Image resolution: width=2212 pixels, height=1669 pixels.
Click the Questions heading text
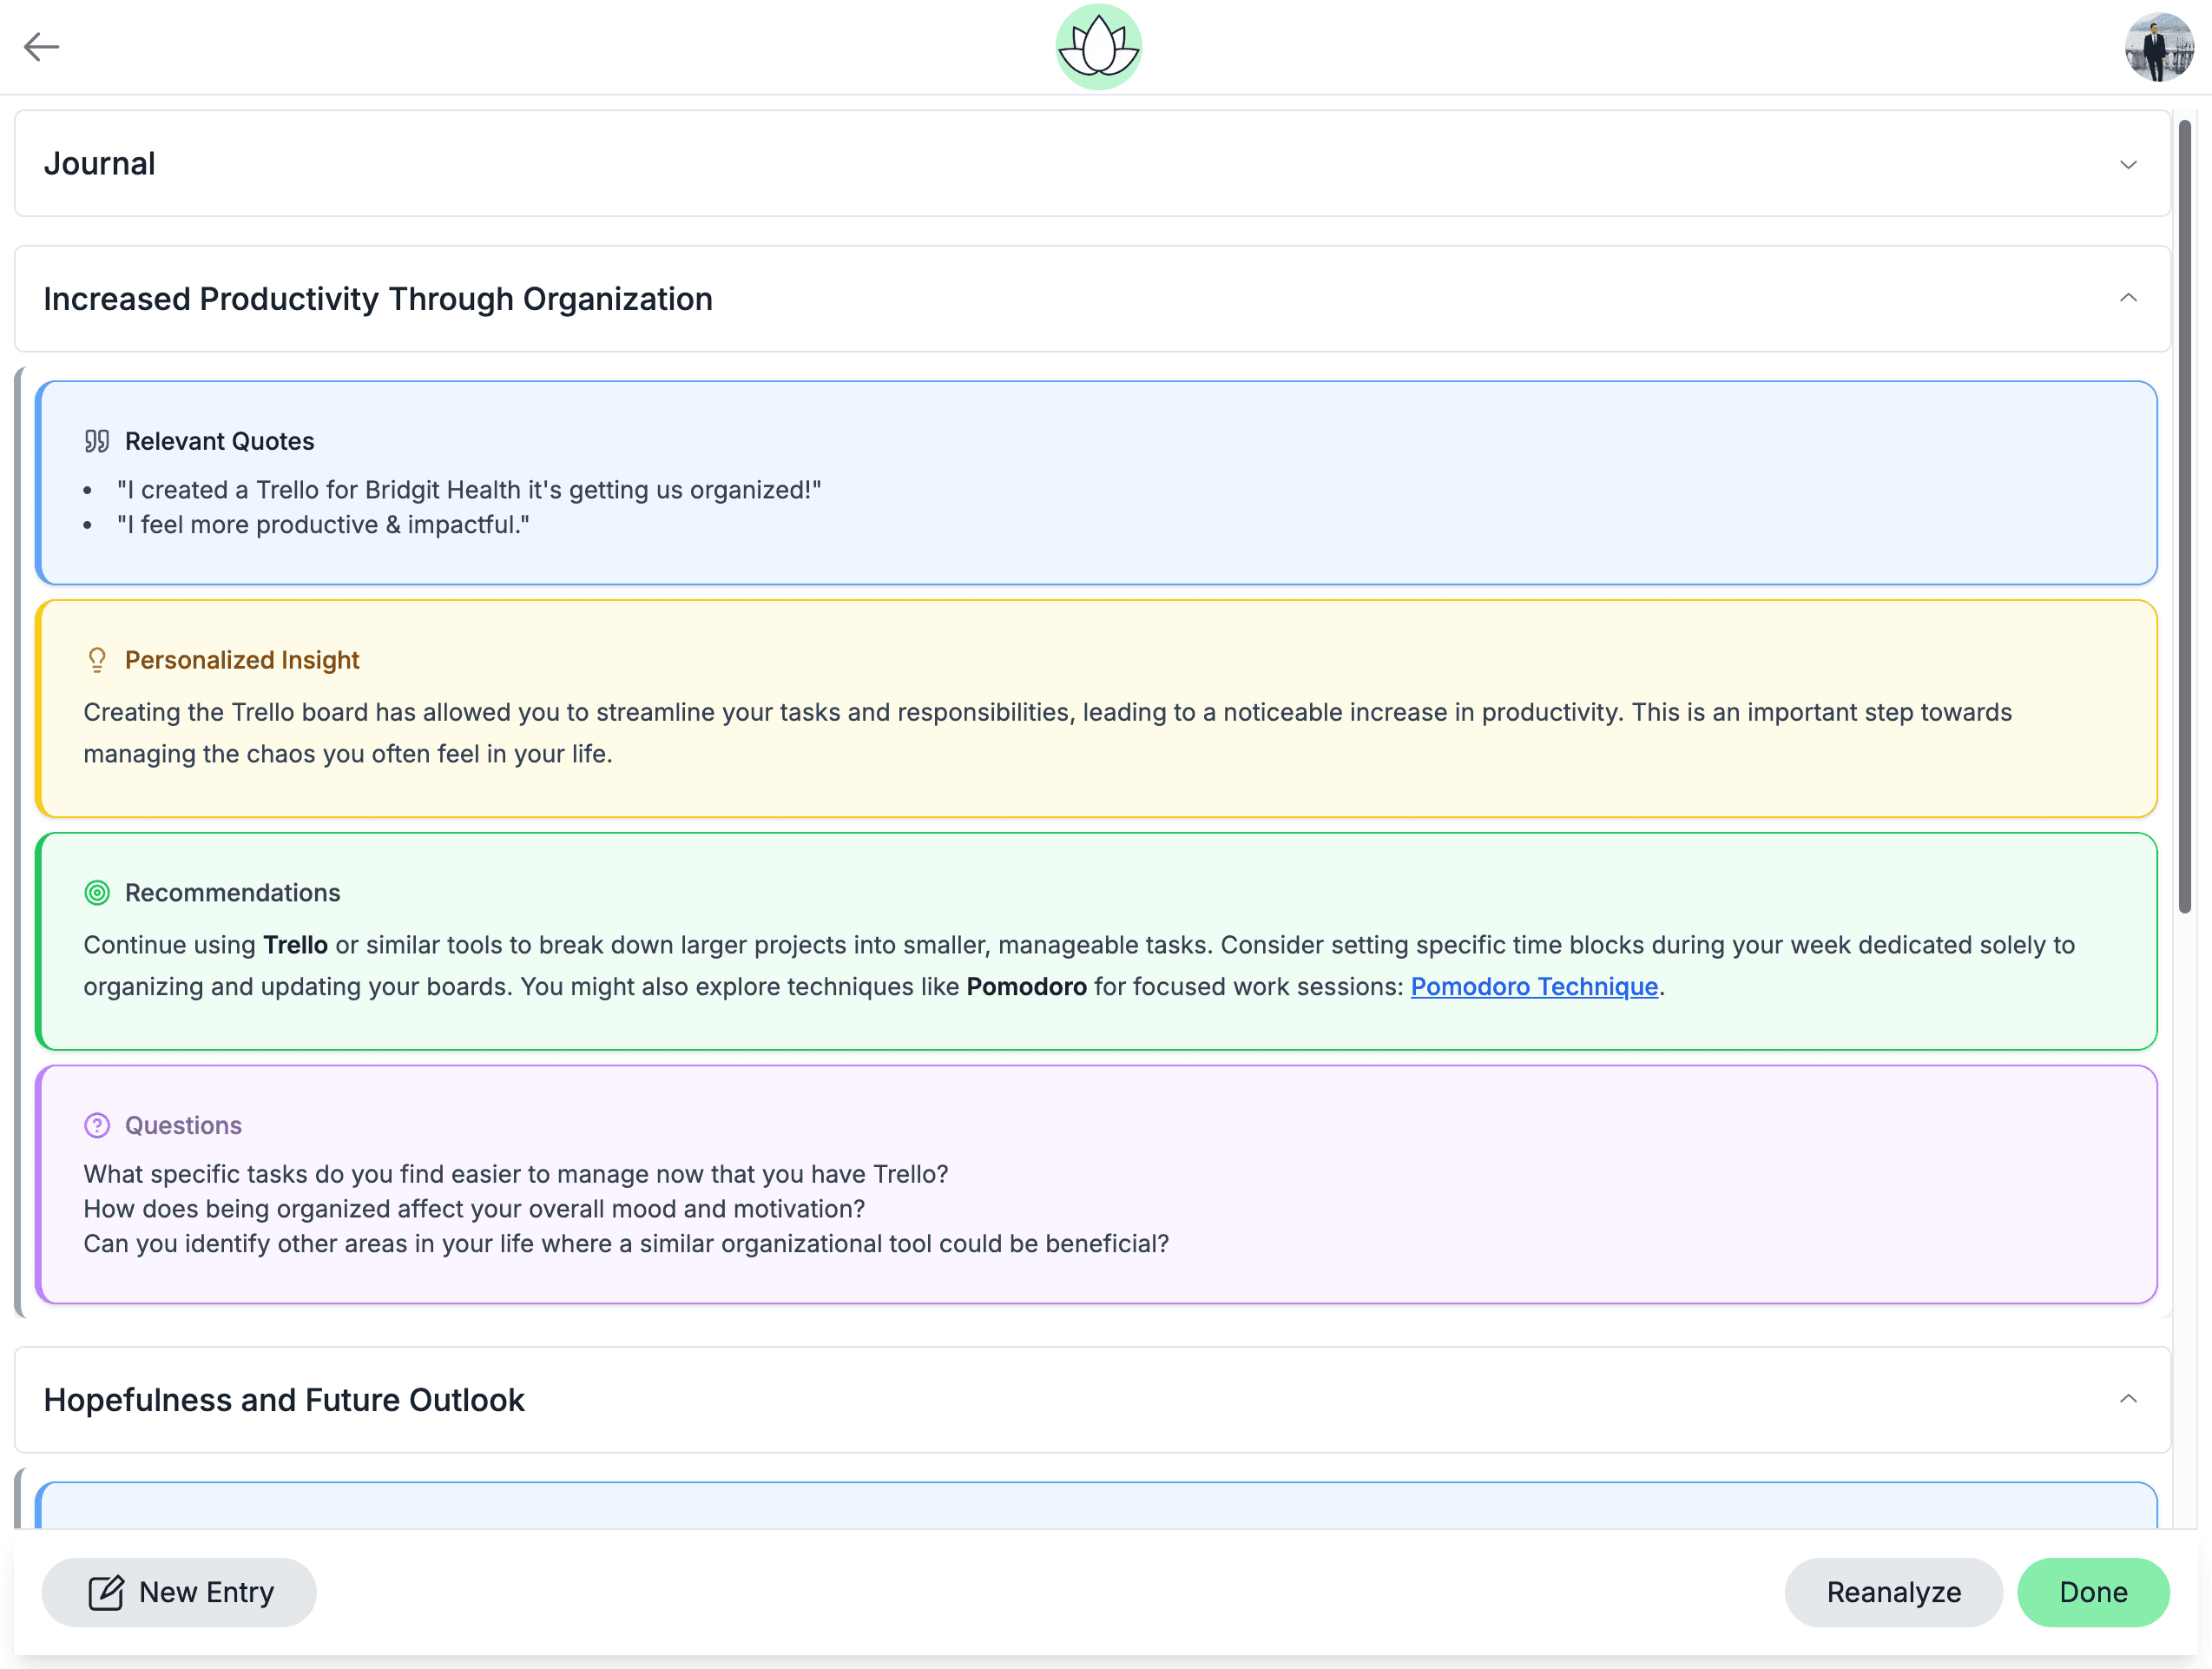coord(183,1126)
